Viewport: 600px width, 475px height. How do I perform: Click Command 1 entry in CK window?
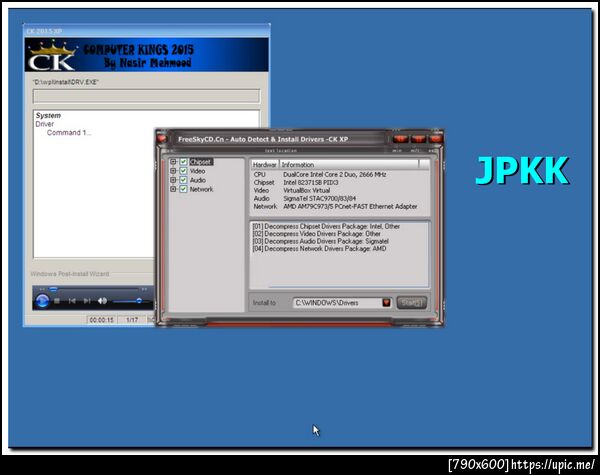(x=69, y=133)
